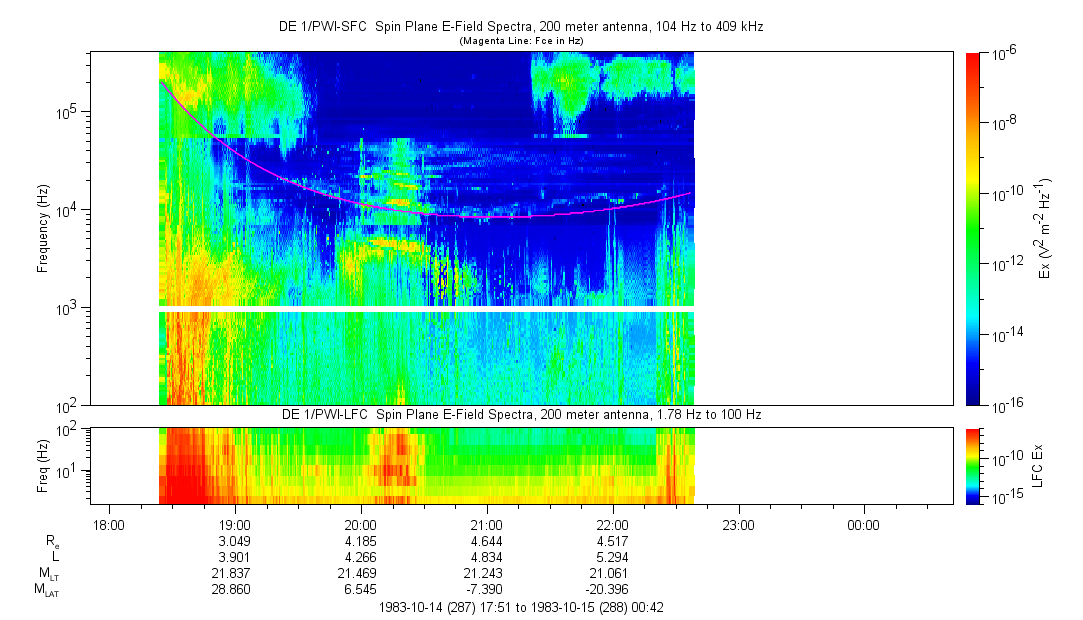Click the date range text at the bottom

click(x=520, y=607)
